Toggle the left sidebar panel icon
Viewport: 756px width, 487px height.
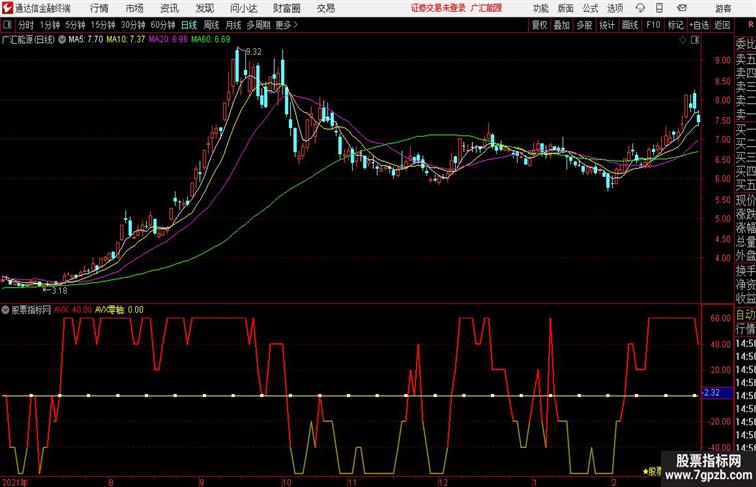pyautogui.click(x=7, y=25)
